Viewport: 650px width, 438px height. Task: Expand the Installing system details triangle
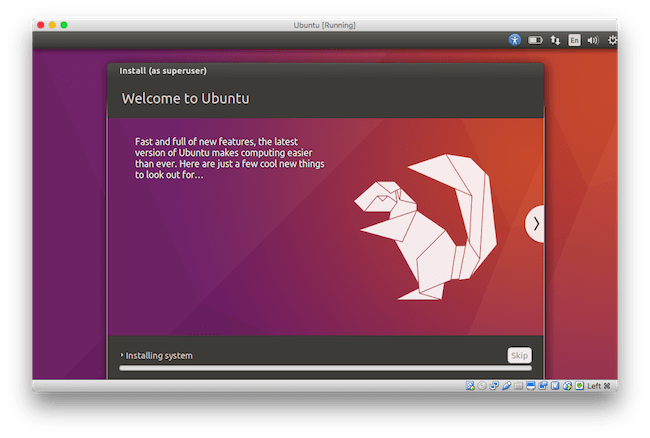click(122, 355)
